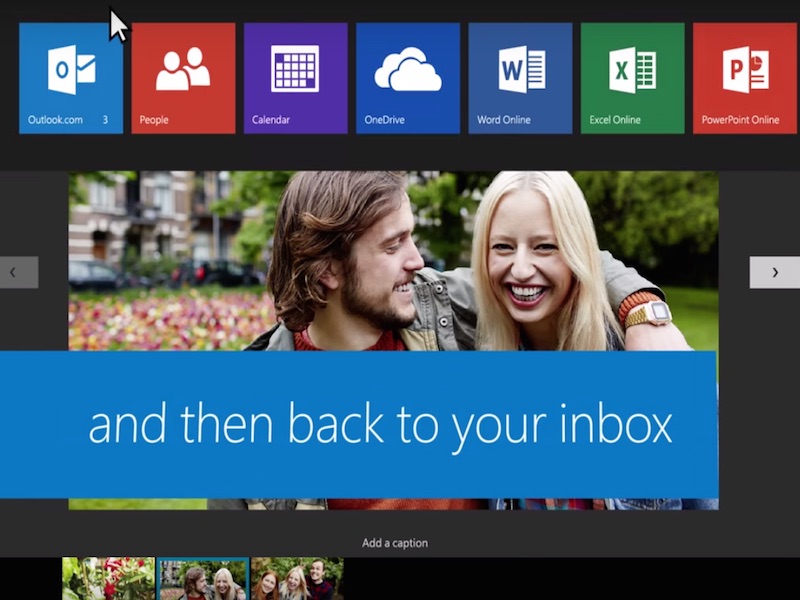Image resolution: width=800 pixels, height=600 pixels.
Task: Open the Outlook.com tile
Action: point(71,78)
